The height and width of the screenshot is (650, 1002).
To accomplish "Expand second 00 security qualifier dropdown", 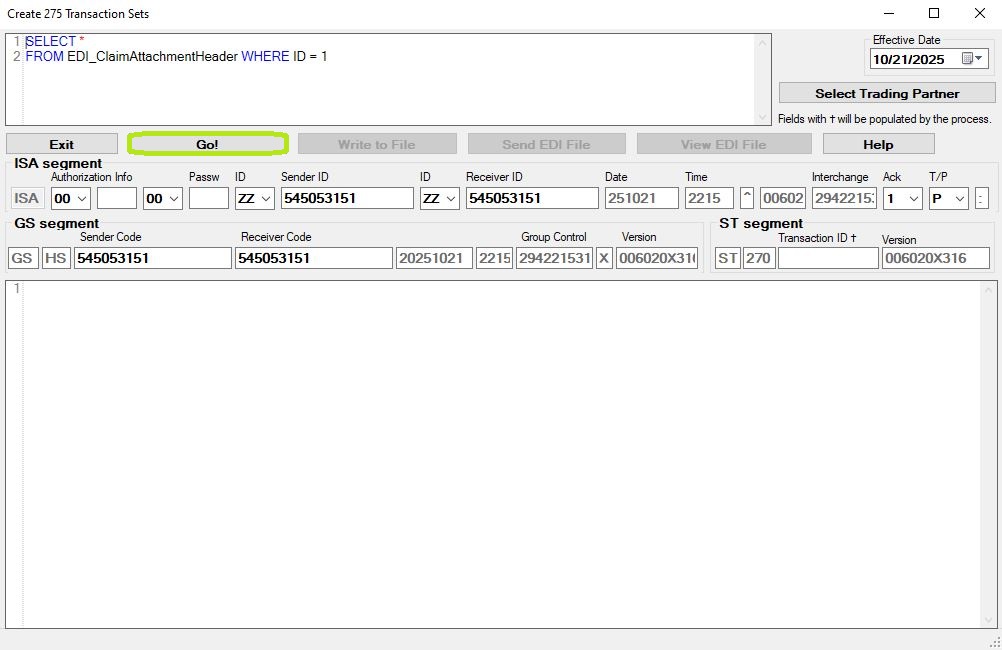I will [x=174, y=199].
